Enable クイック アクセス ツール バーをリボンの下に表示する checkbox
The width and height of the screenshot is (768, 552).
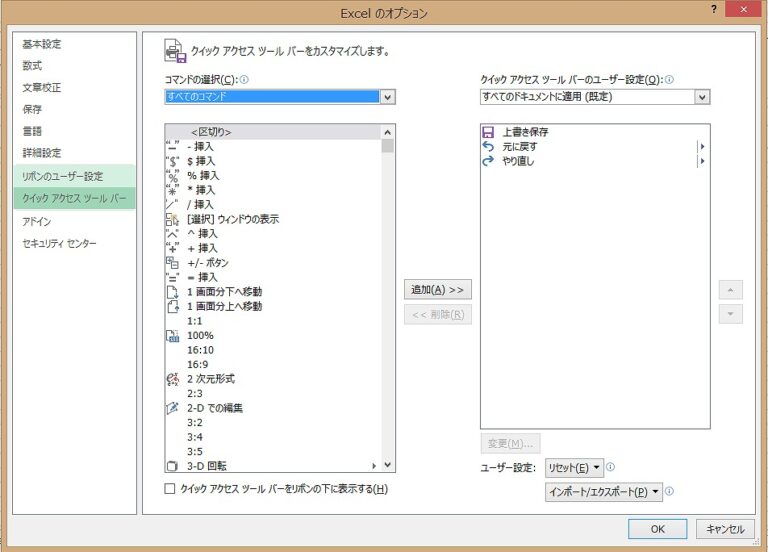[x=170, y=489]
